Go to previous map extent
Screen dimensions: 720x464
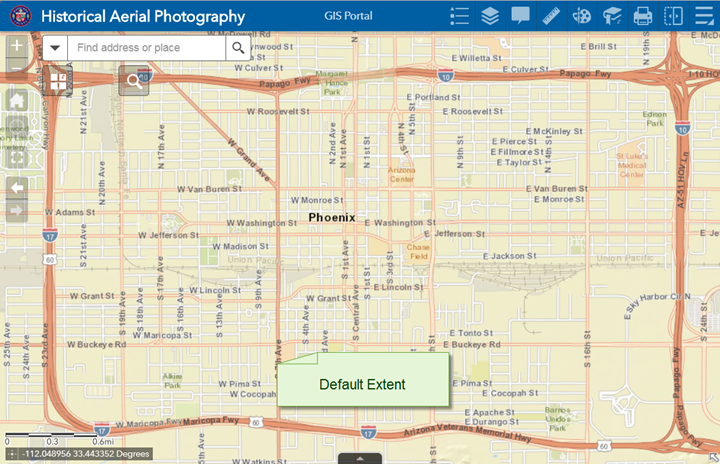click(x=16, y=187)
